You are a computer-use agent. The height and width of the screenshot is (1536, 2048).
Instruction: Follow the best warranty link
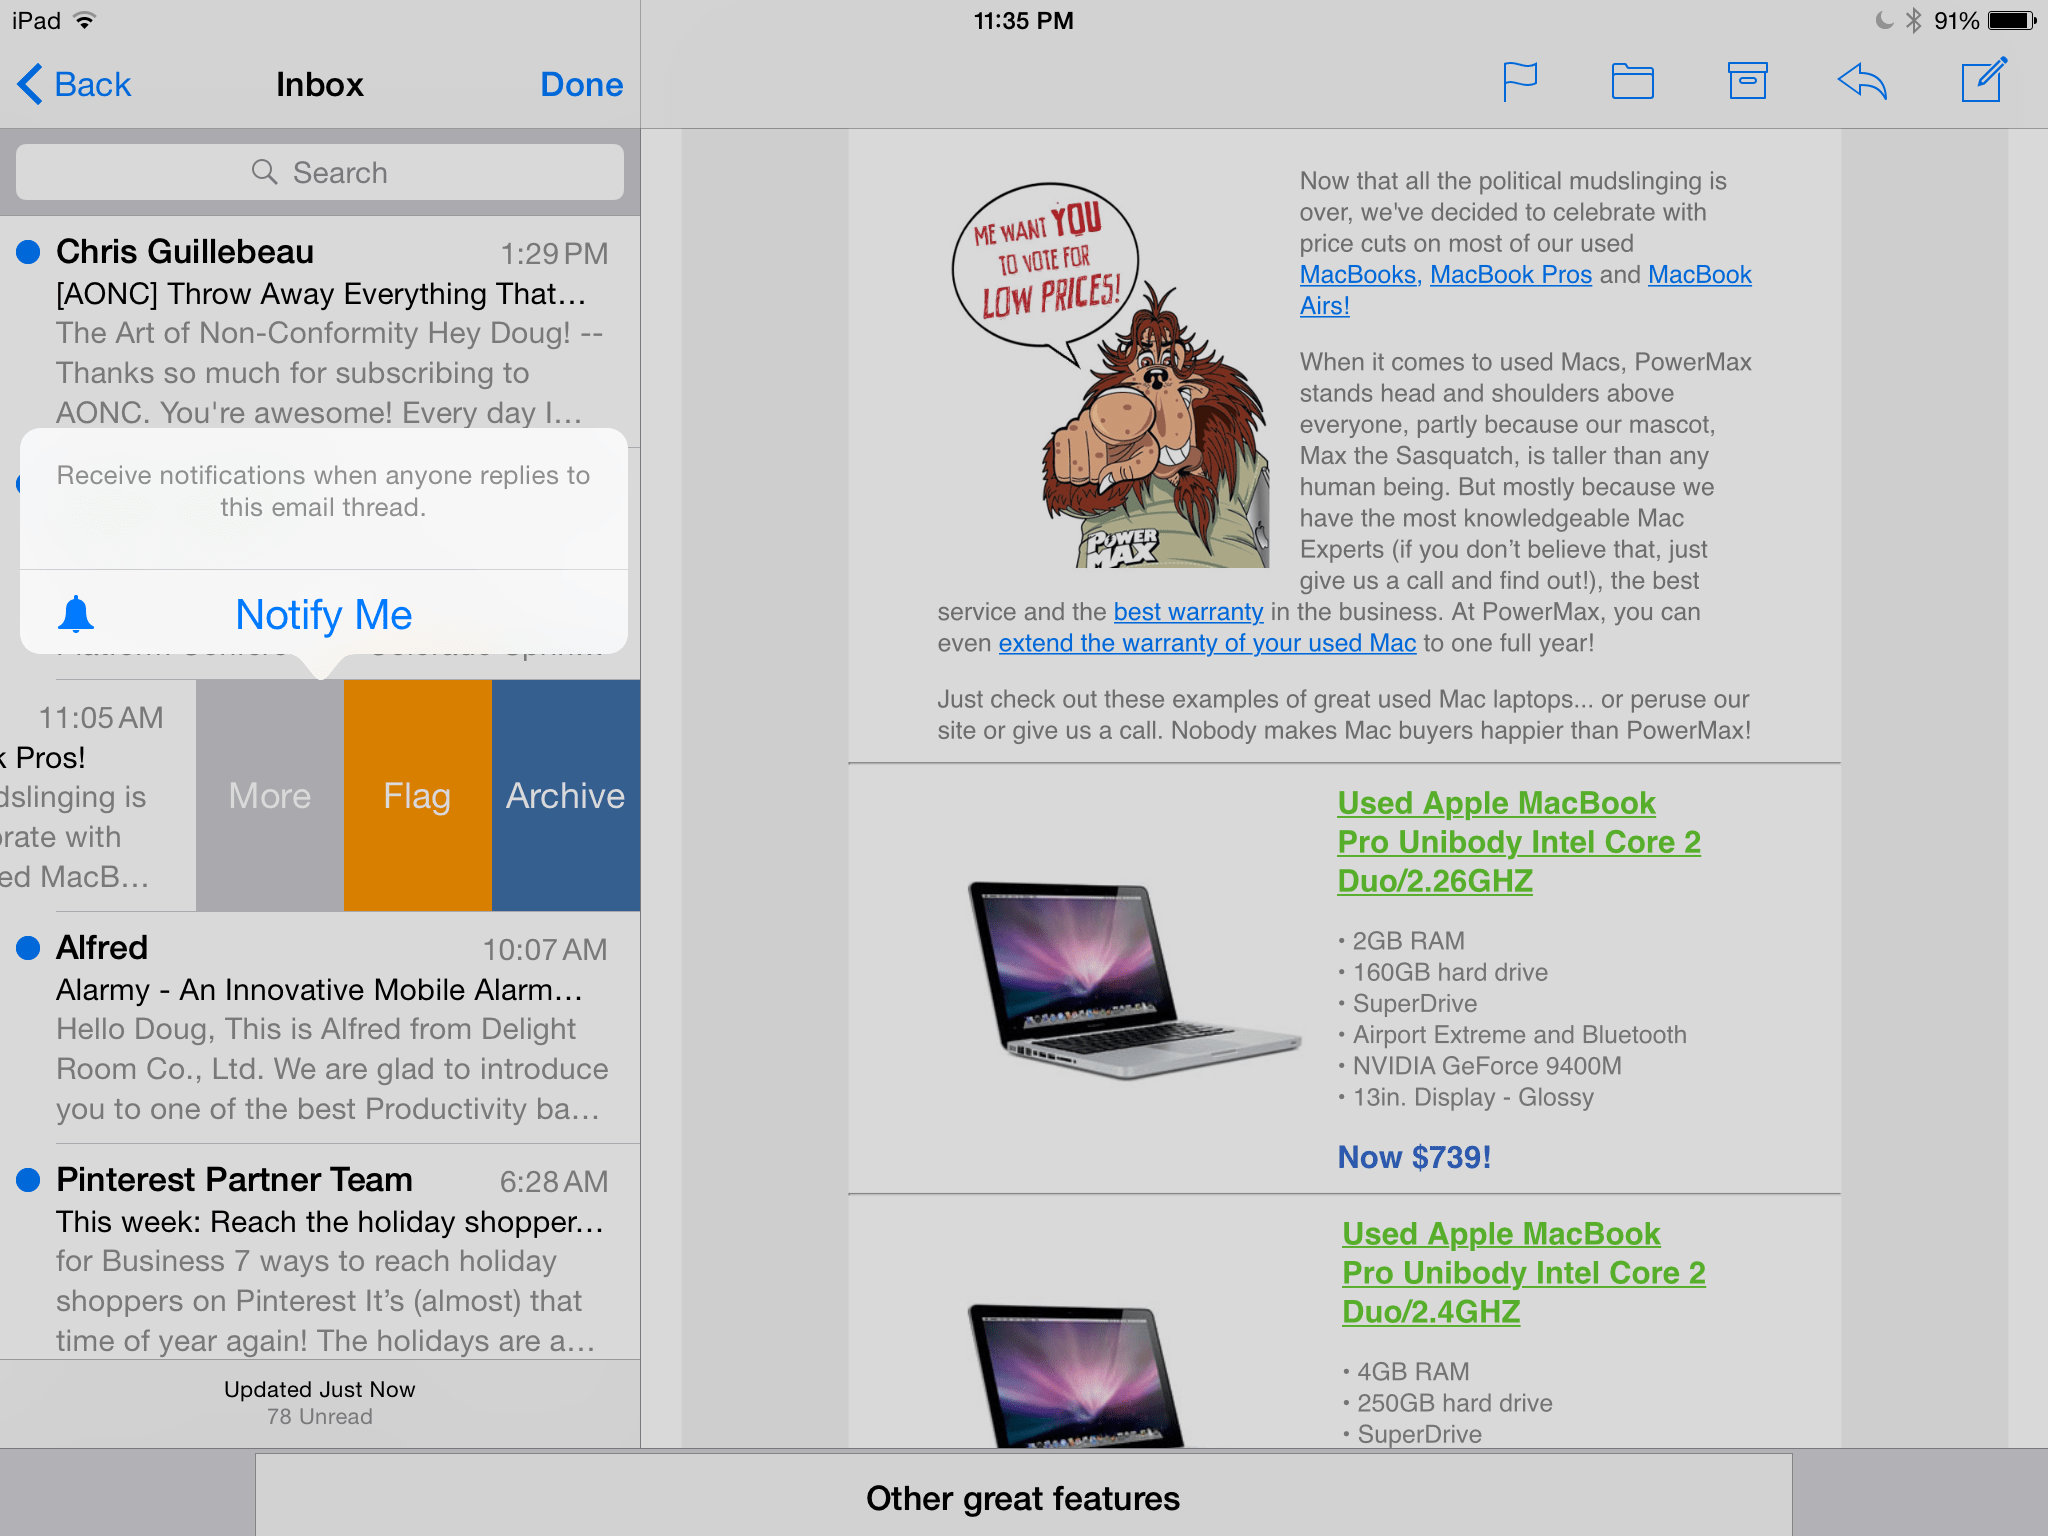pos(1187,611)
